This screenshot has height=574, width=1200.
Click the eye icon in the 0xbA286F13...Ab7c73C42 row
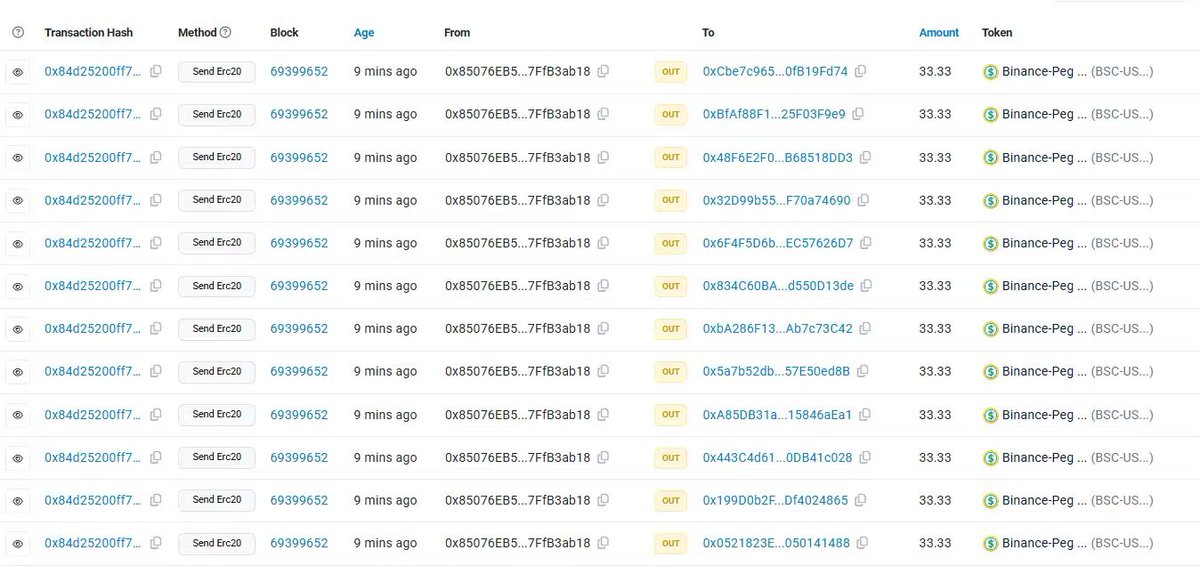pos(18,329)
